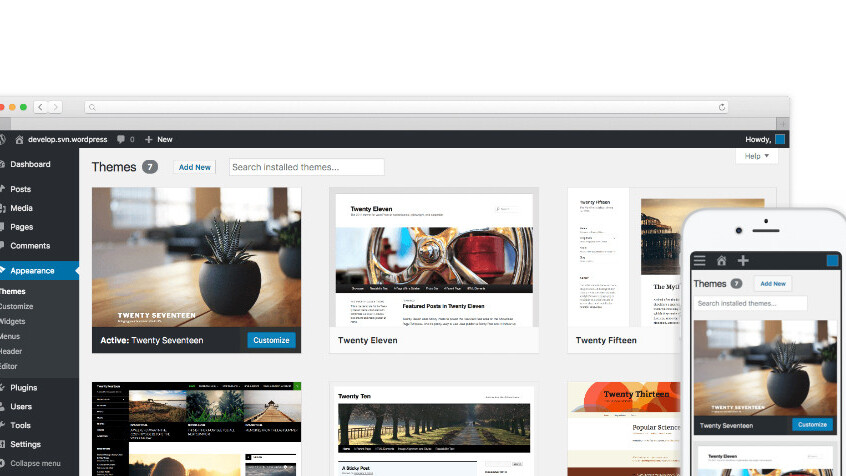Expand the Help dropdown tab
The image size is (846, 476).
[x=756, y=156]
